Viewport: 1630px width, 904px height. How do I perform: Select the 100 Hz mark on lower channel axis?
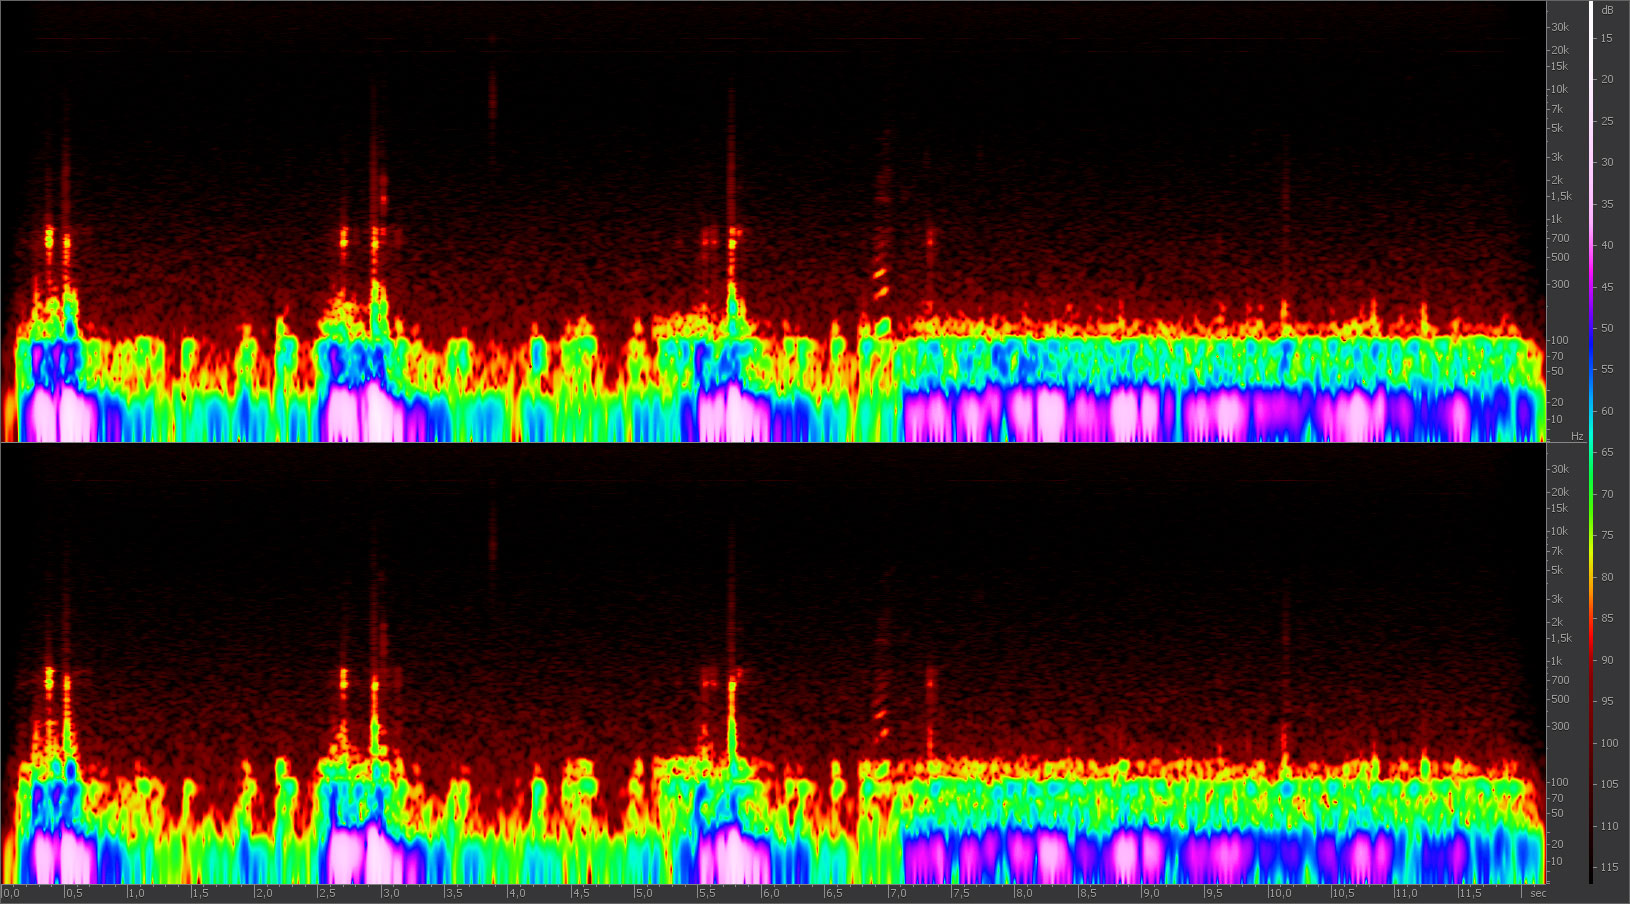1560,782
